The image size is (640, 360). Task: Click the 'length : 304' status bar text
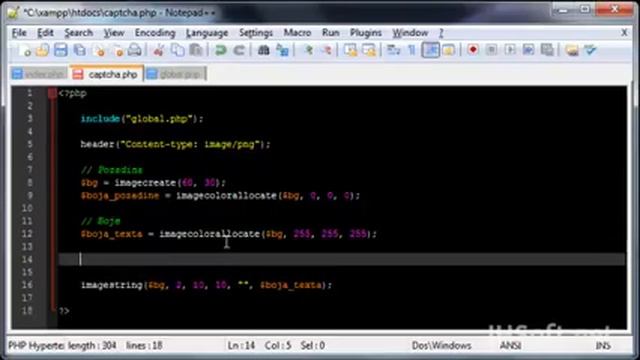92,346
